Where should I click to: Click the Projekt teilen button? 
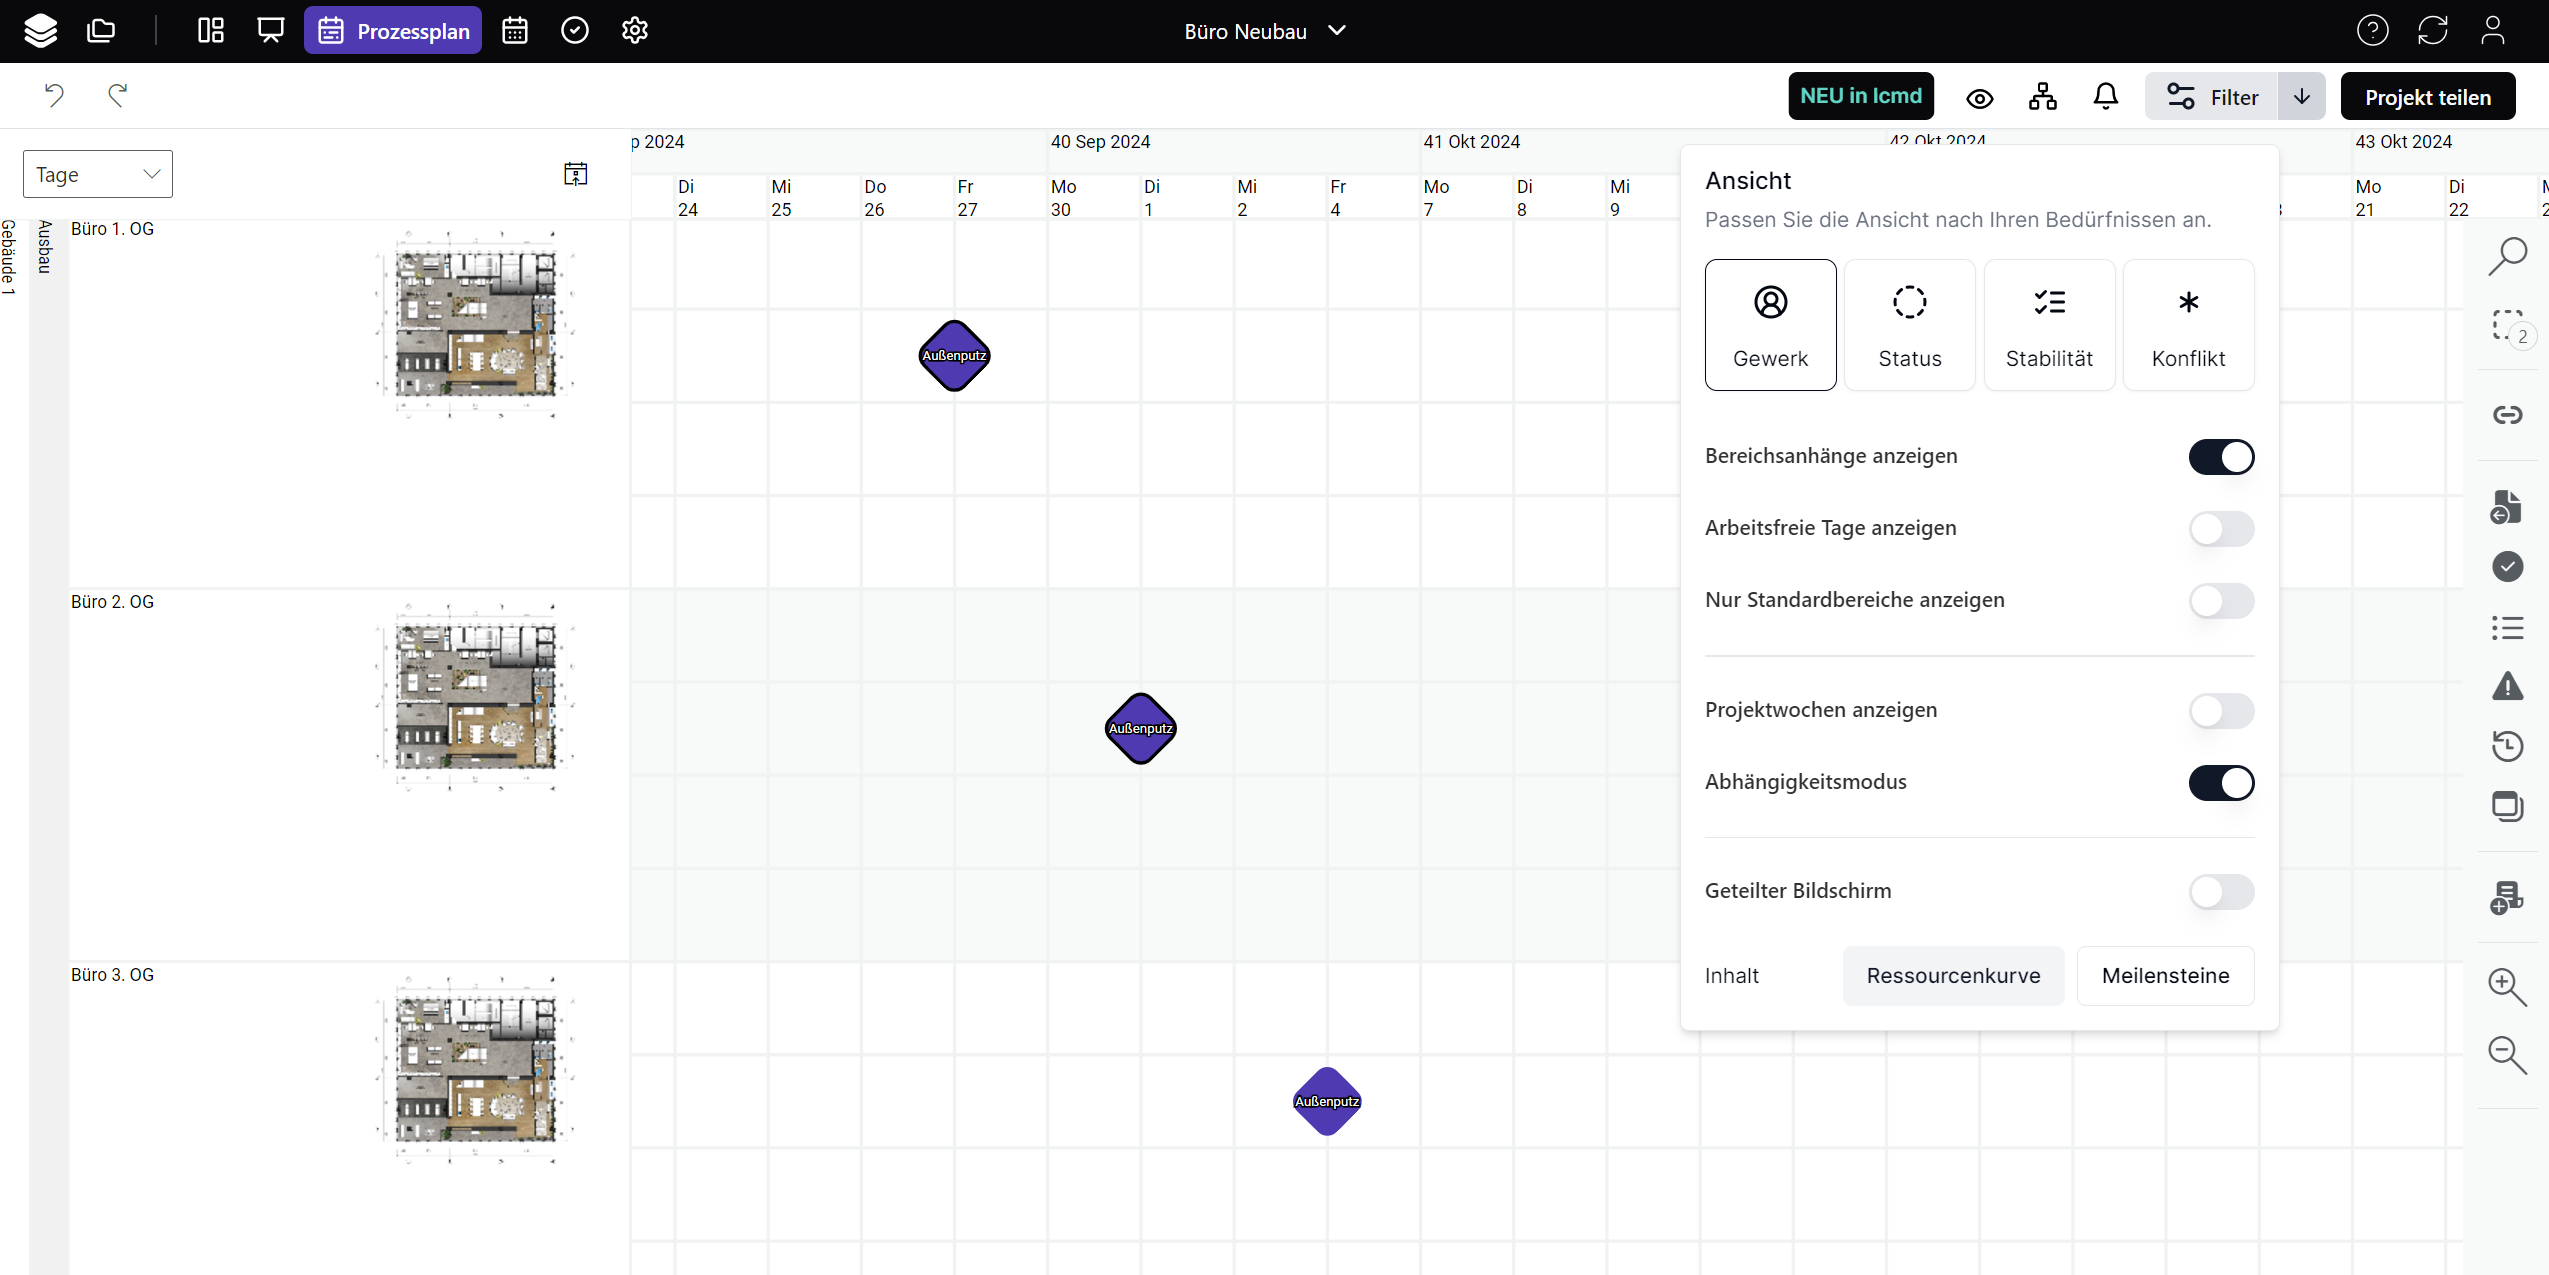(x=2427, y=97)
